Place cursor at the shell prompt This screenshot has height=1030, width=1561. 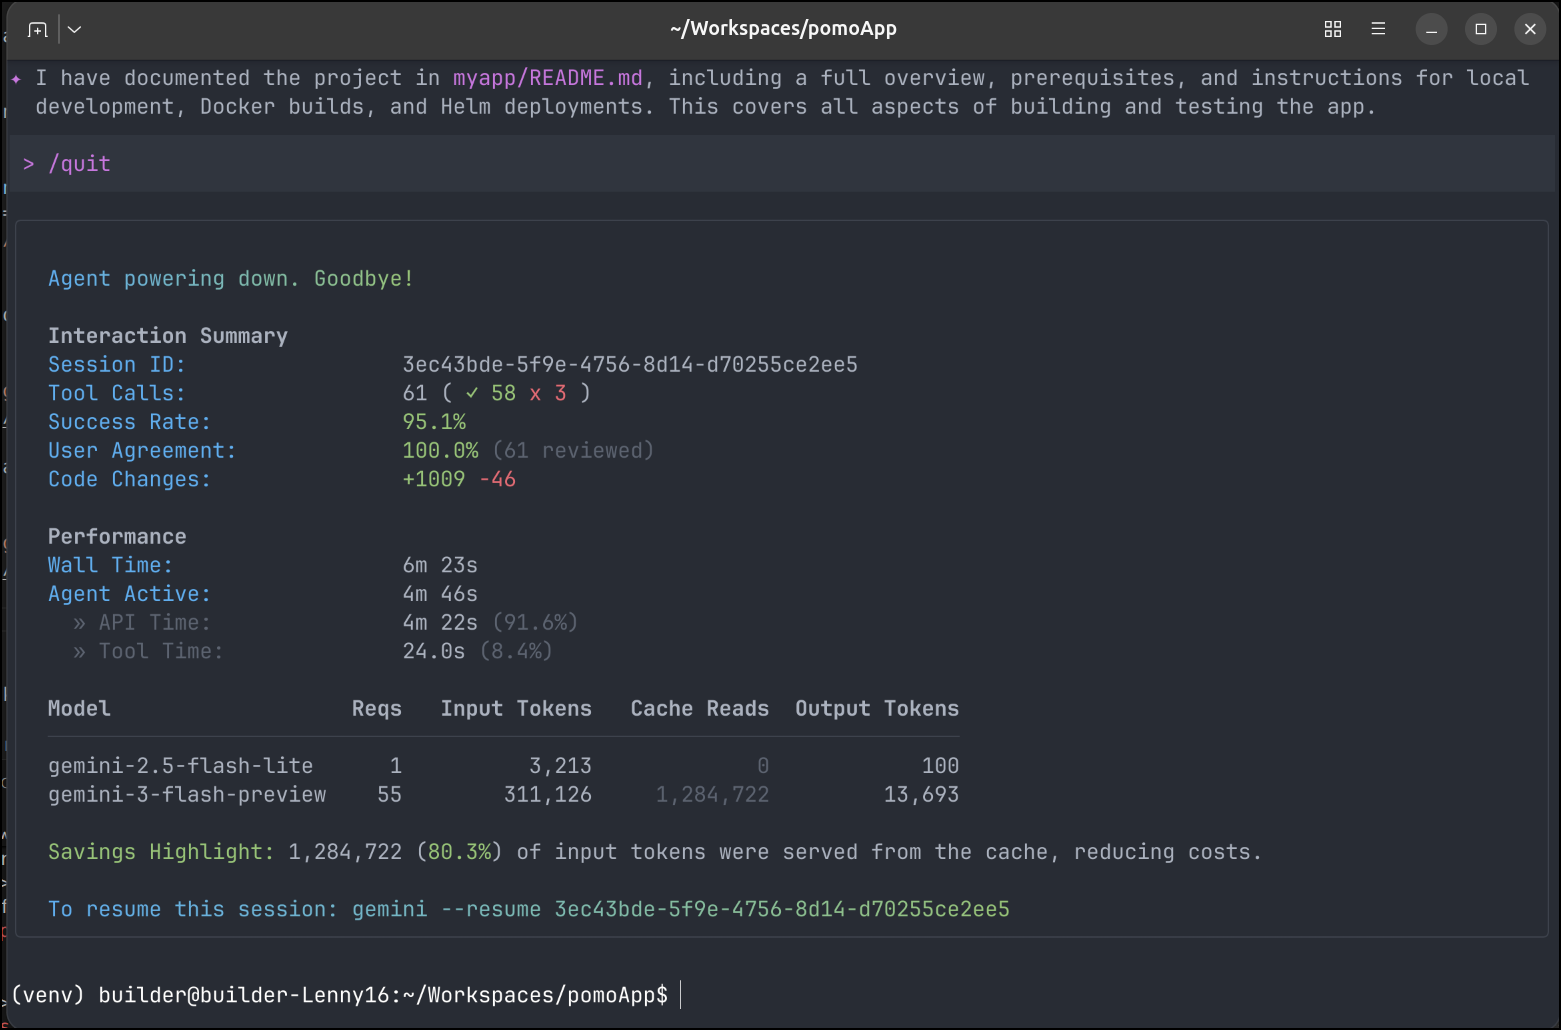coord(680,995)
